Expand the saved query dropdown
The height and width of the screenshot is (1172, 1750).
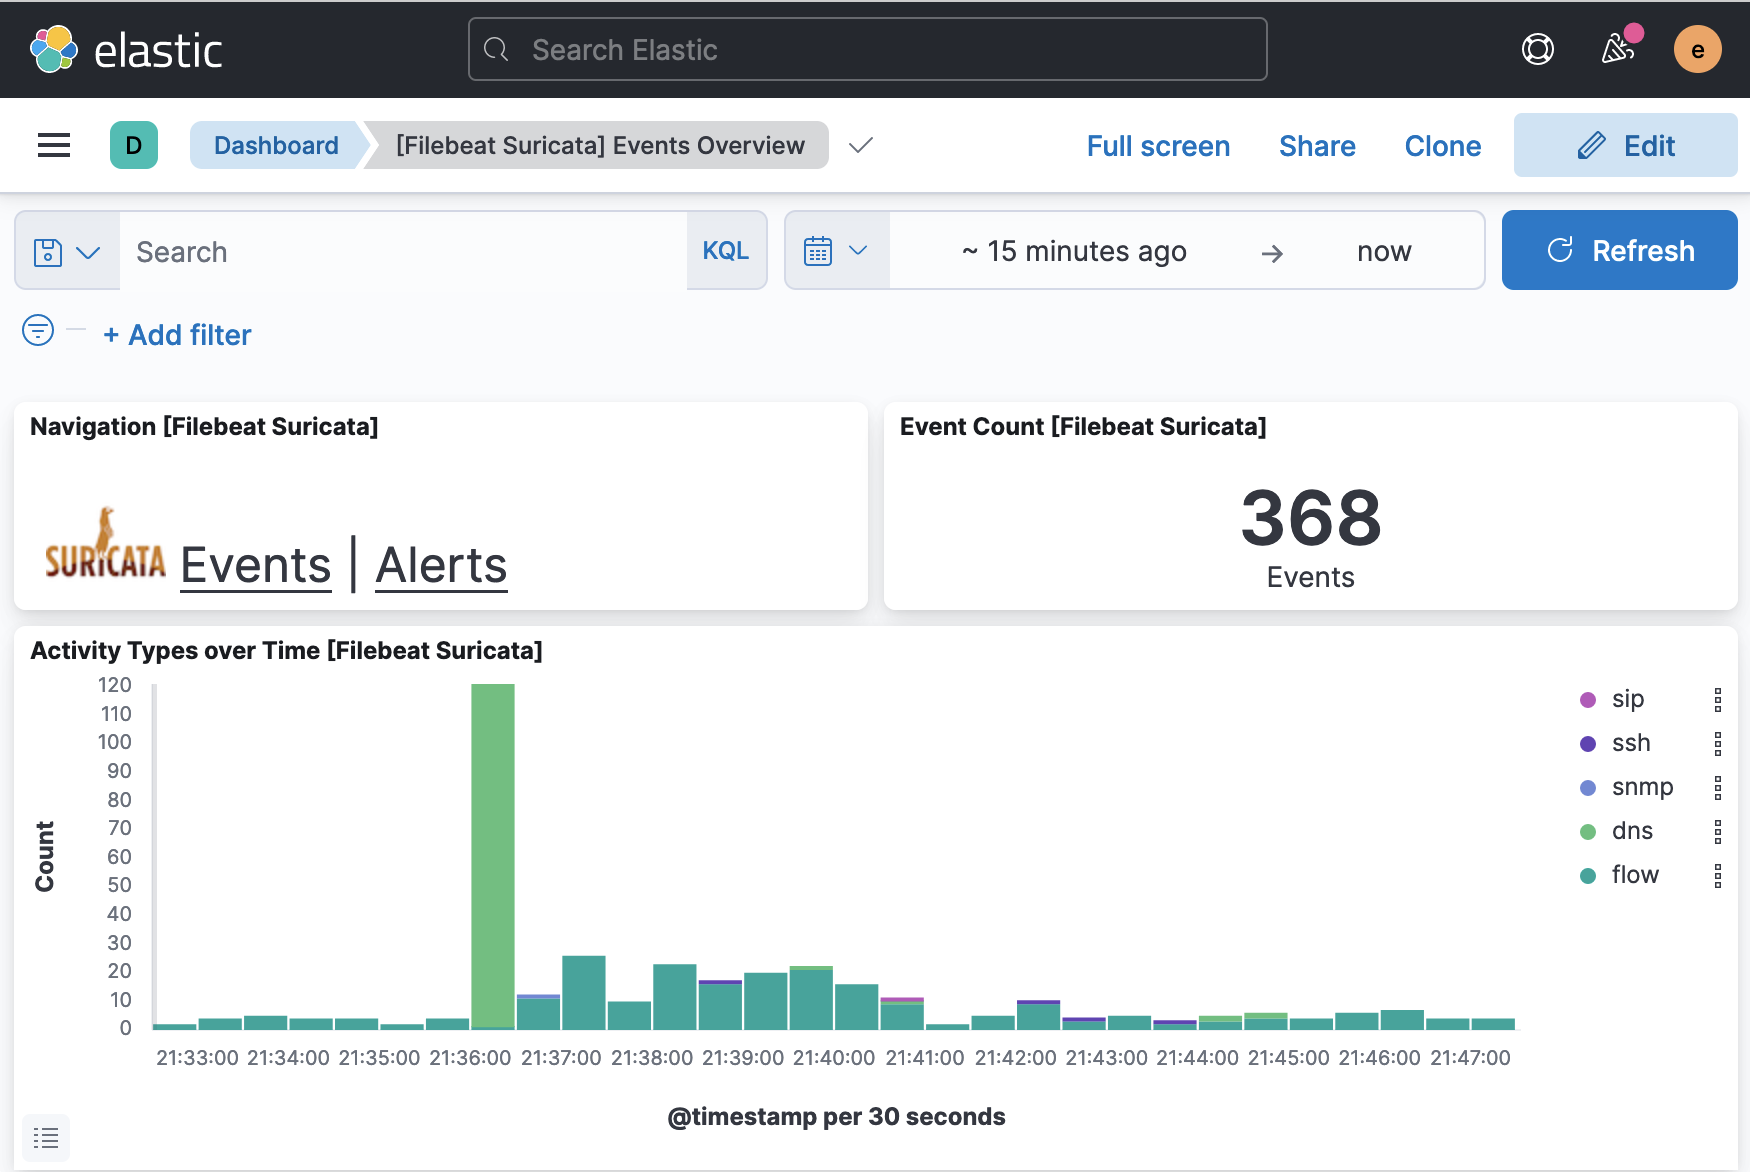pyautogui.click(x=67, y=252)
